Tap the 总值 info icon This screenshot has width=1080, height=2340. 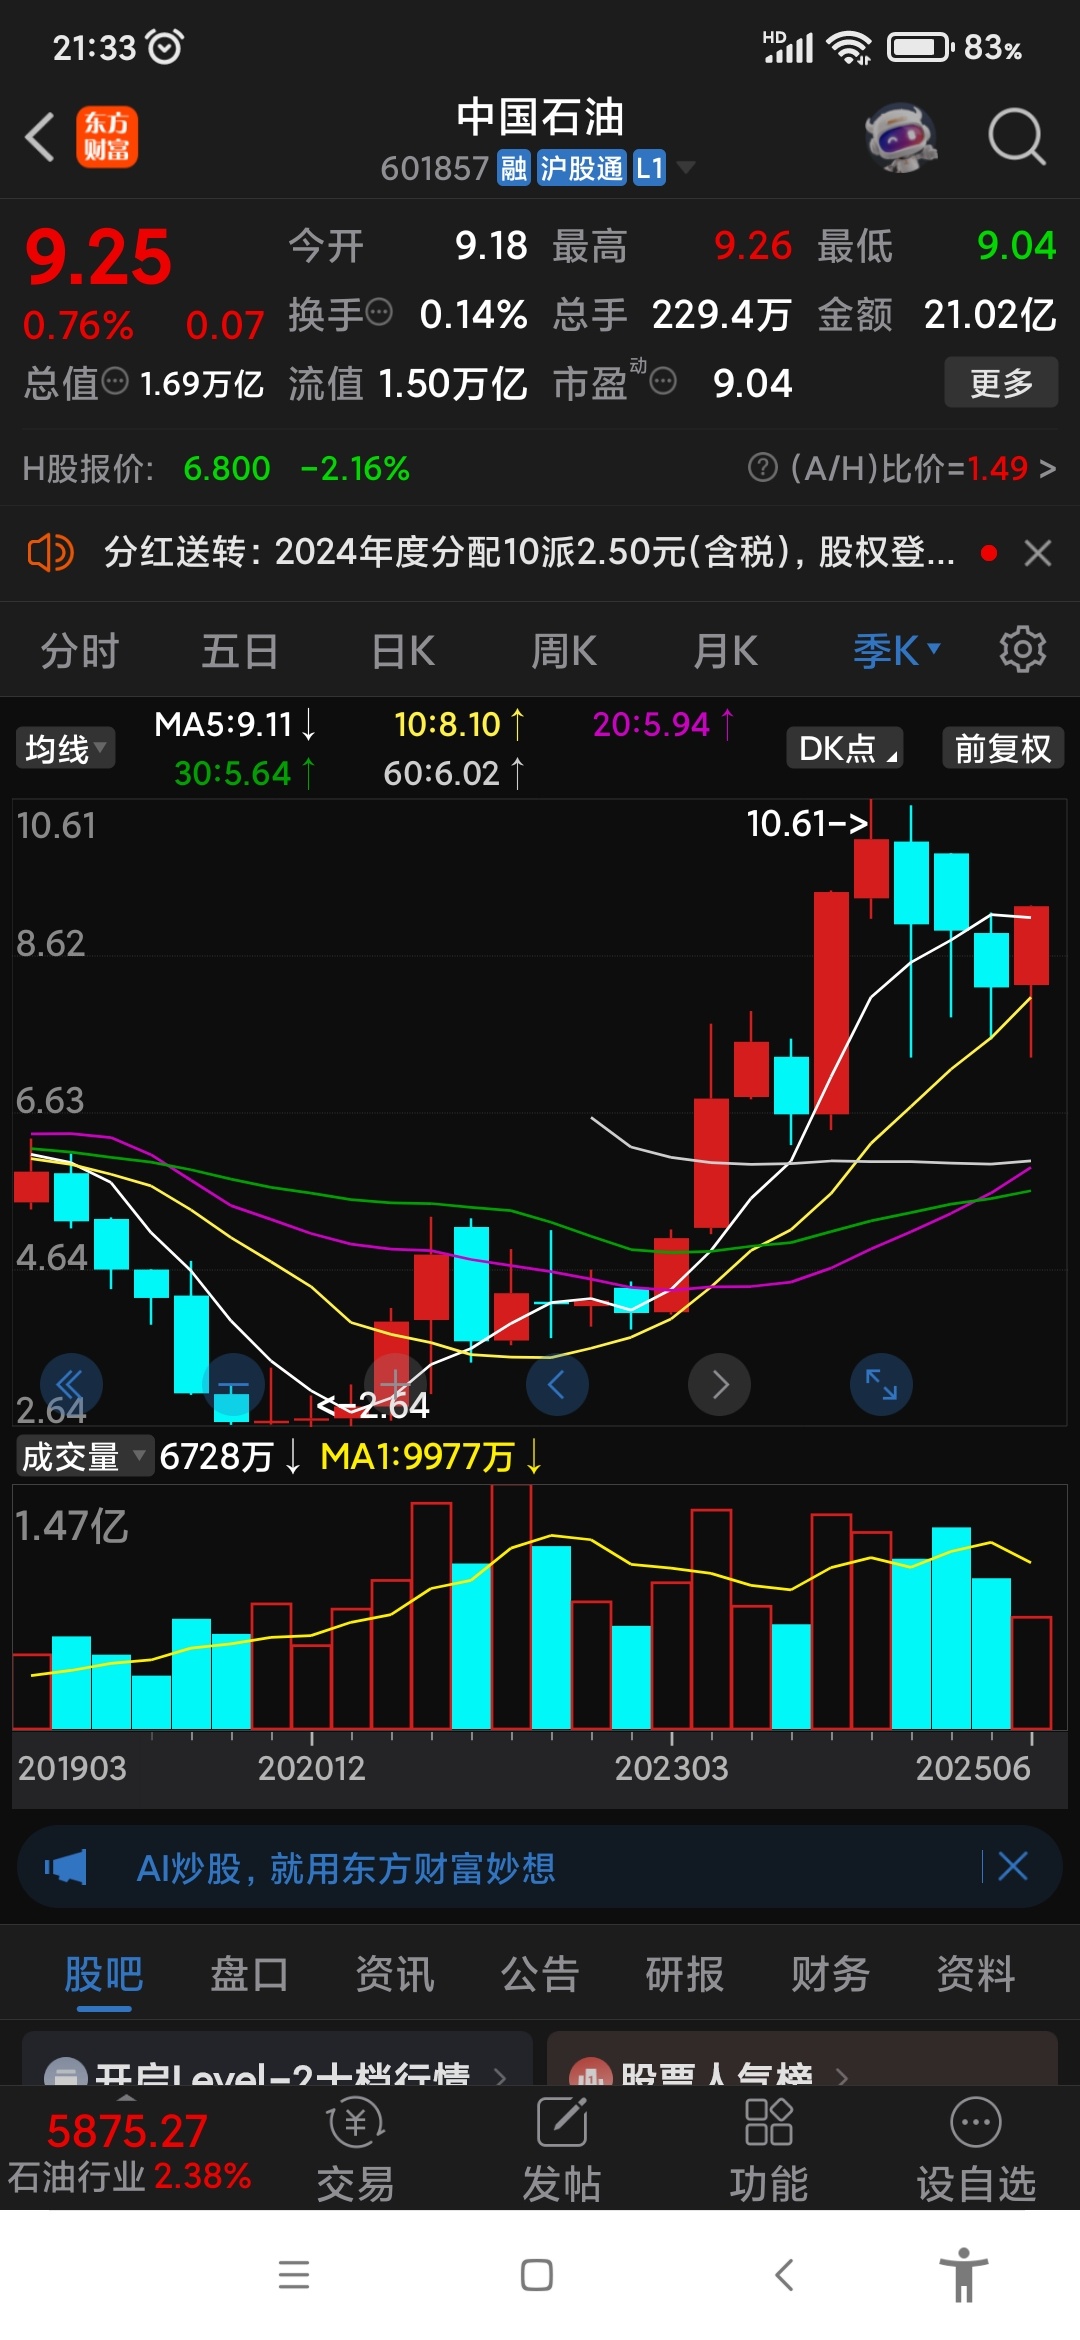[116, 381]
